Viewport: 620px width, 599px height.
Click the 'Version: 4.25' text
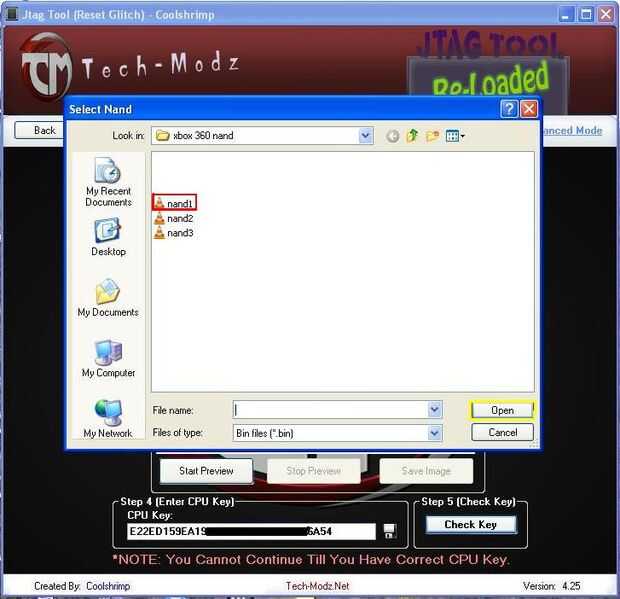coord(552,586)
